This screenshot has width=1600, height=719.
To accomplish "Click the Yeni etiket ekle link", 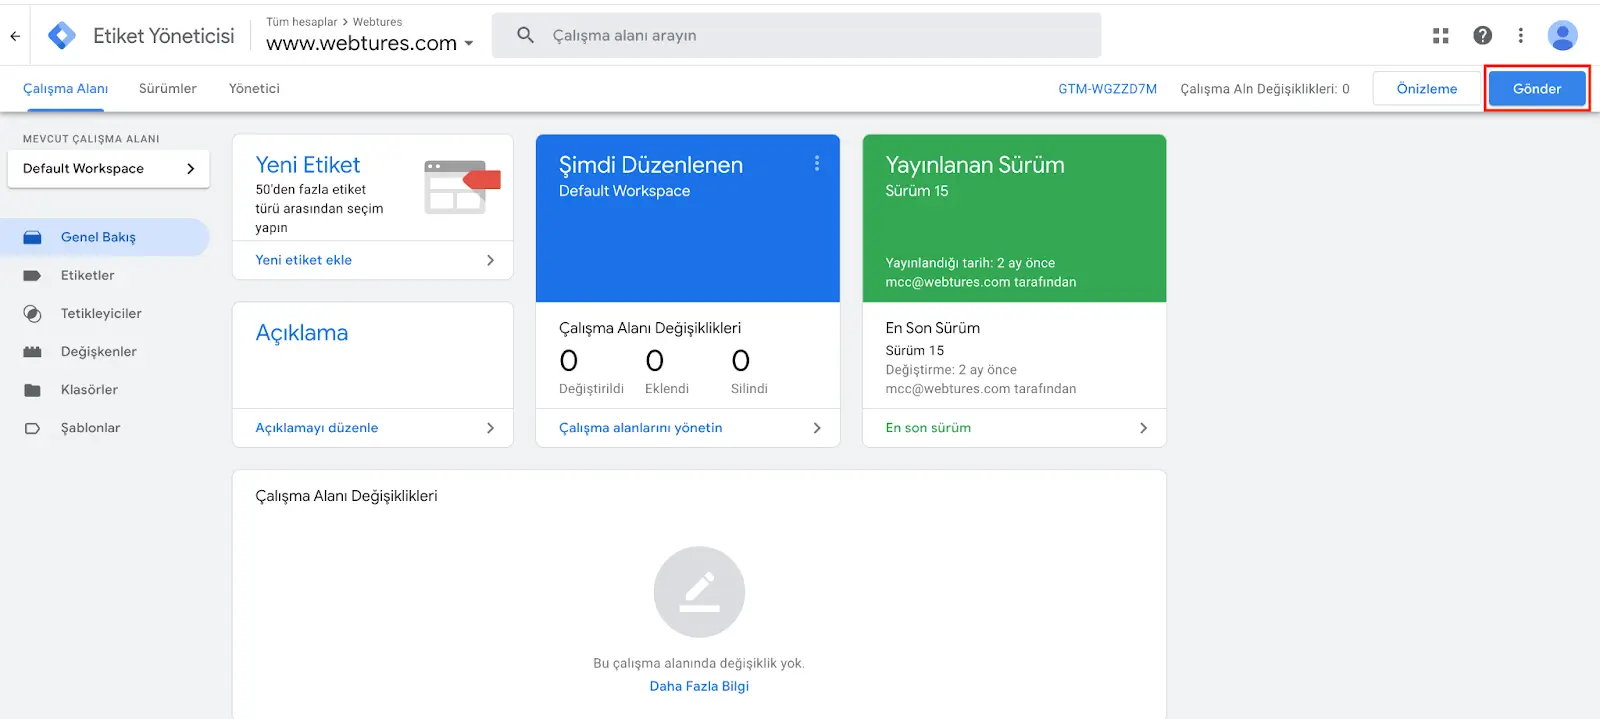I will click(303, 260).
